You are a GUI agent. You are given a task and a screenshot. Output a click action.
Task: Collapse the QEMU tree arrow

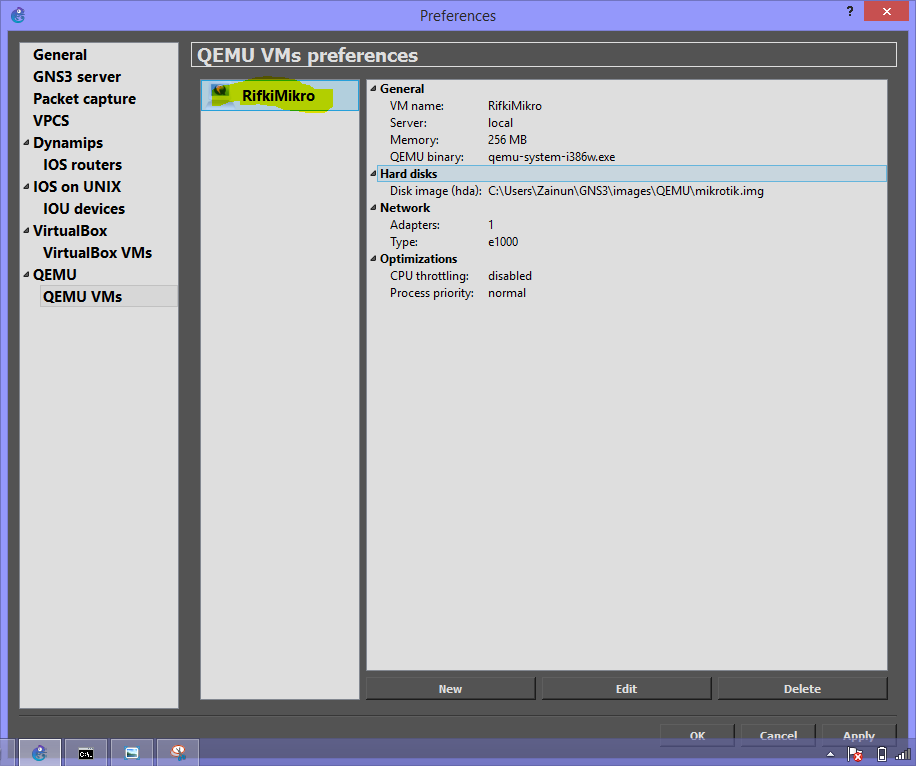pyautogui.click(x=26, y=275)
